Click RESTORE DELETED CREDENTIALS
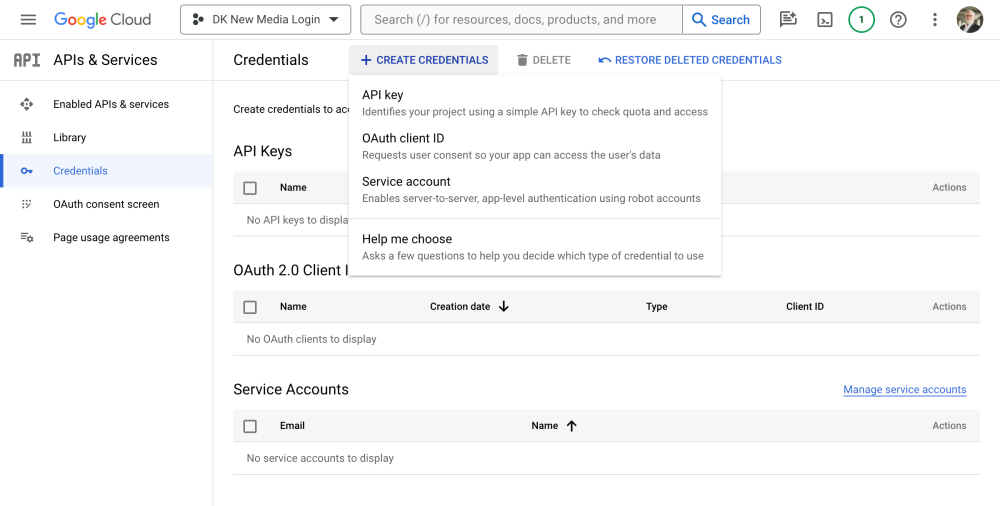 click(690, 60)
